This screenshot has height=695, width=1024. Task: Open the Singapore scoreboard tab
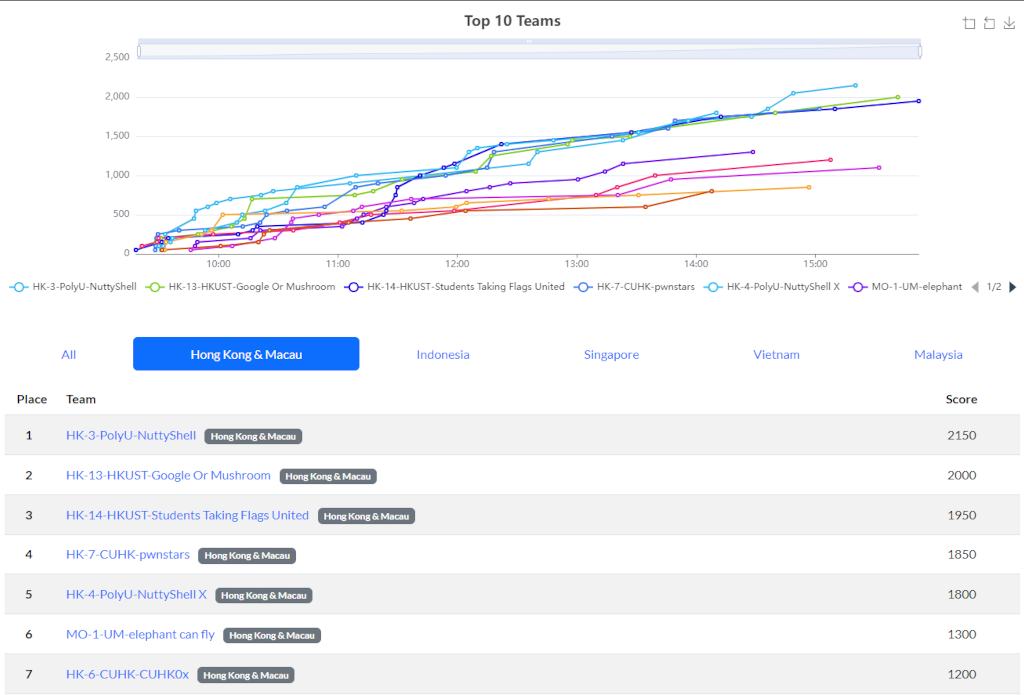point(611,354)
